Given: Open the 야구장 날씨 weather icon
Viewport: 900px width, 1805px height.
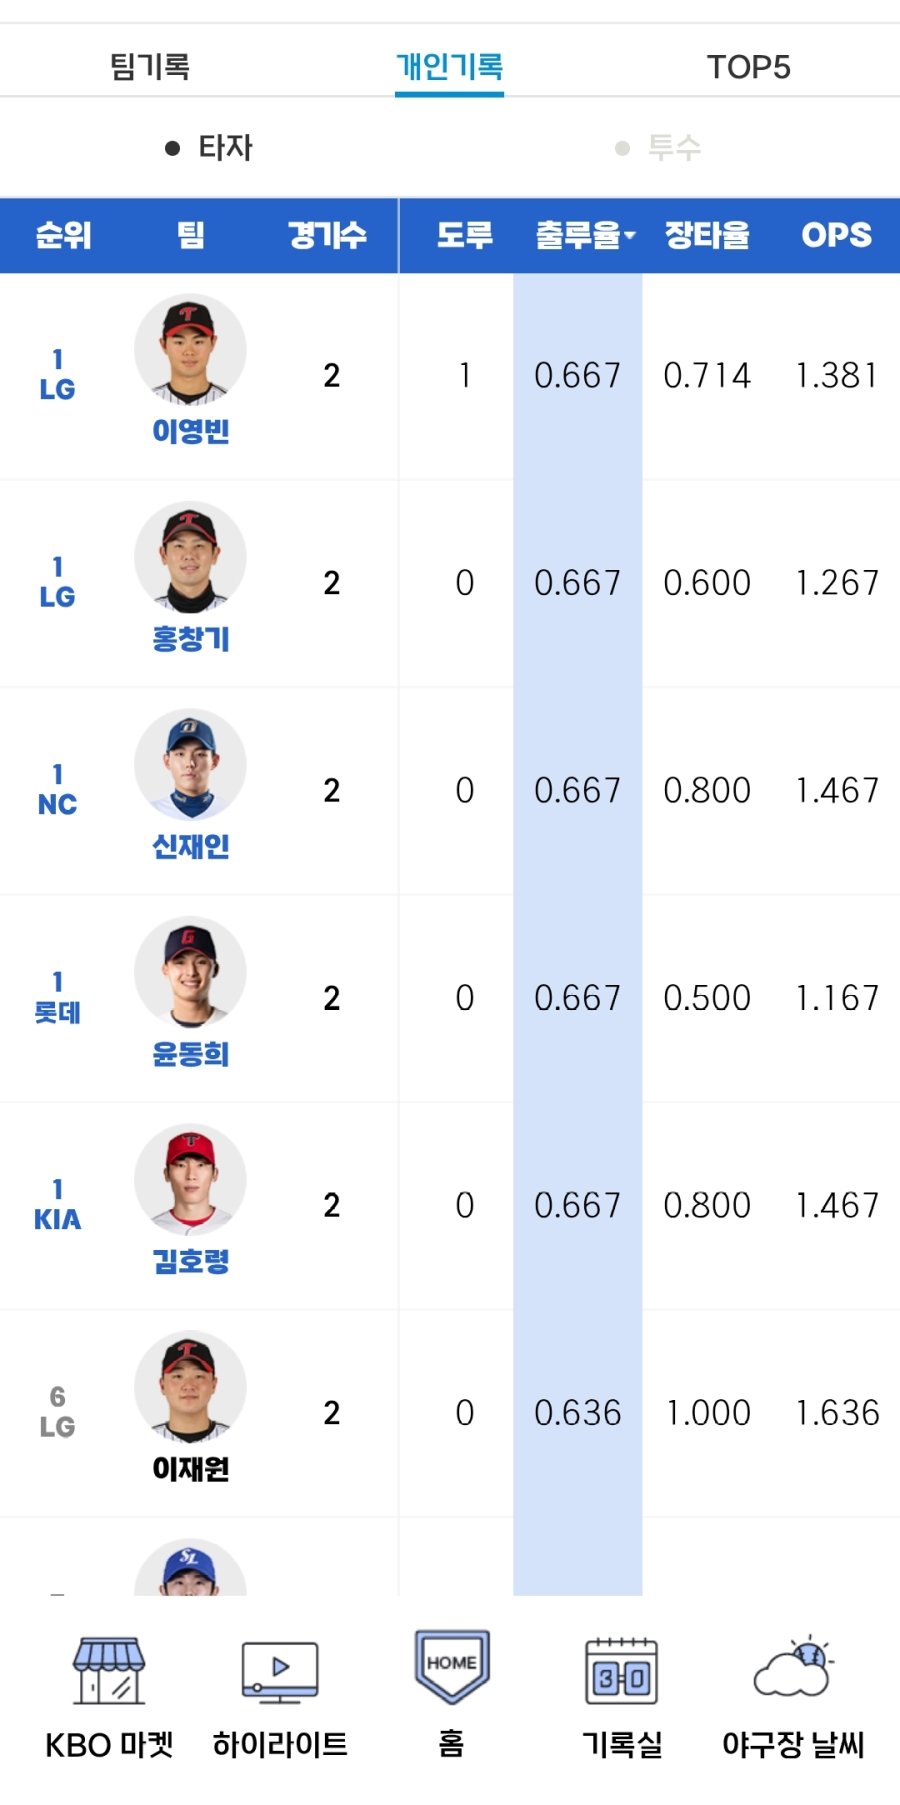Looking at the screenshot, I should coord(793,1668).
